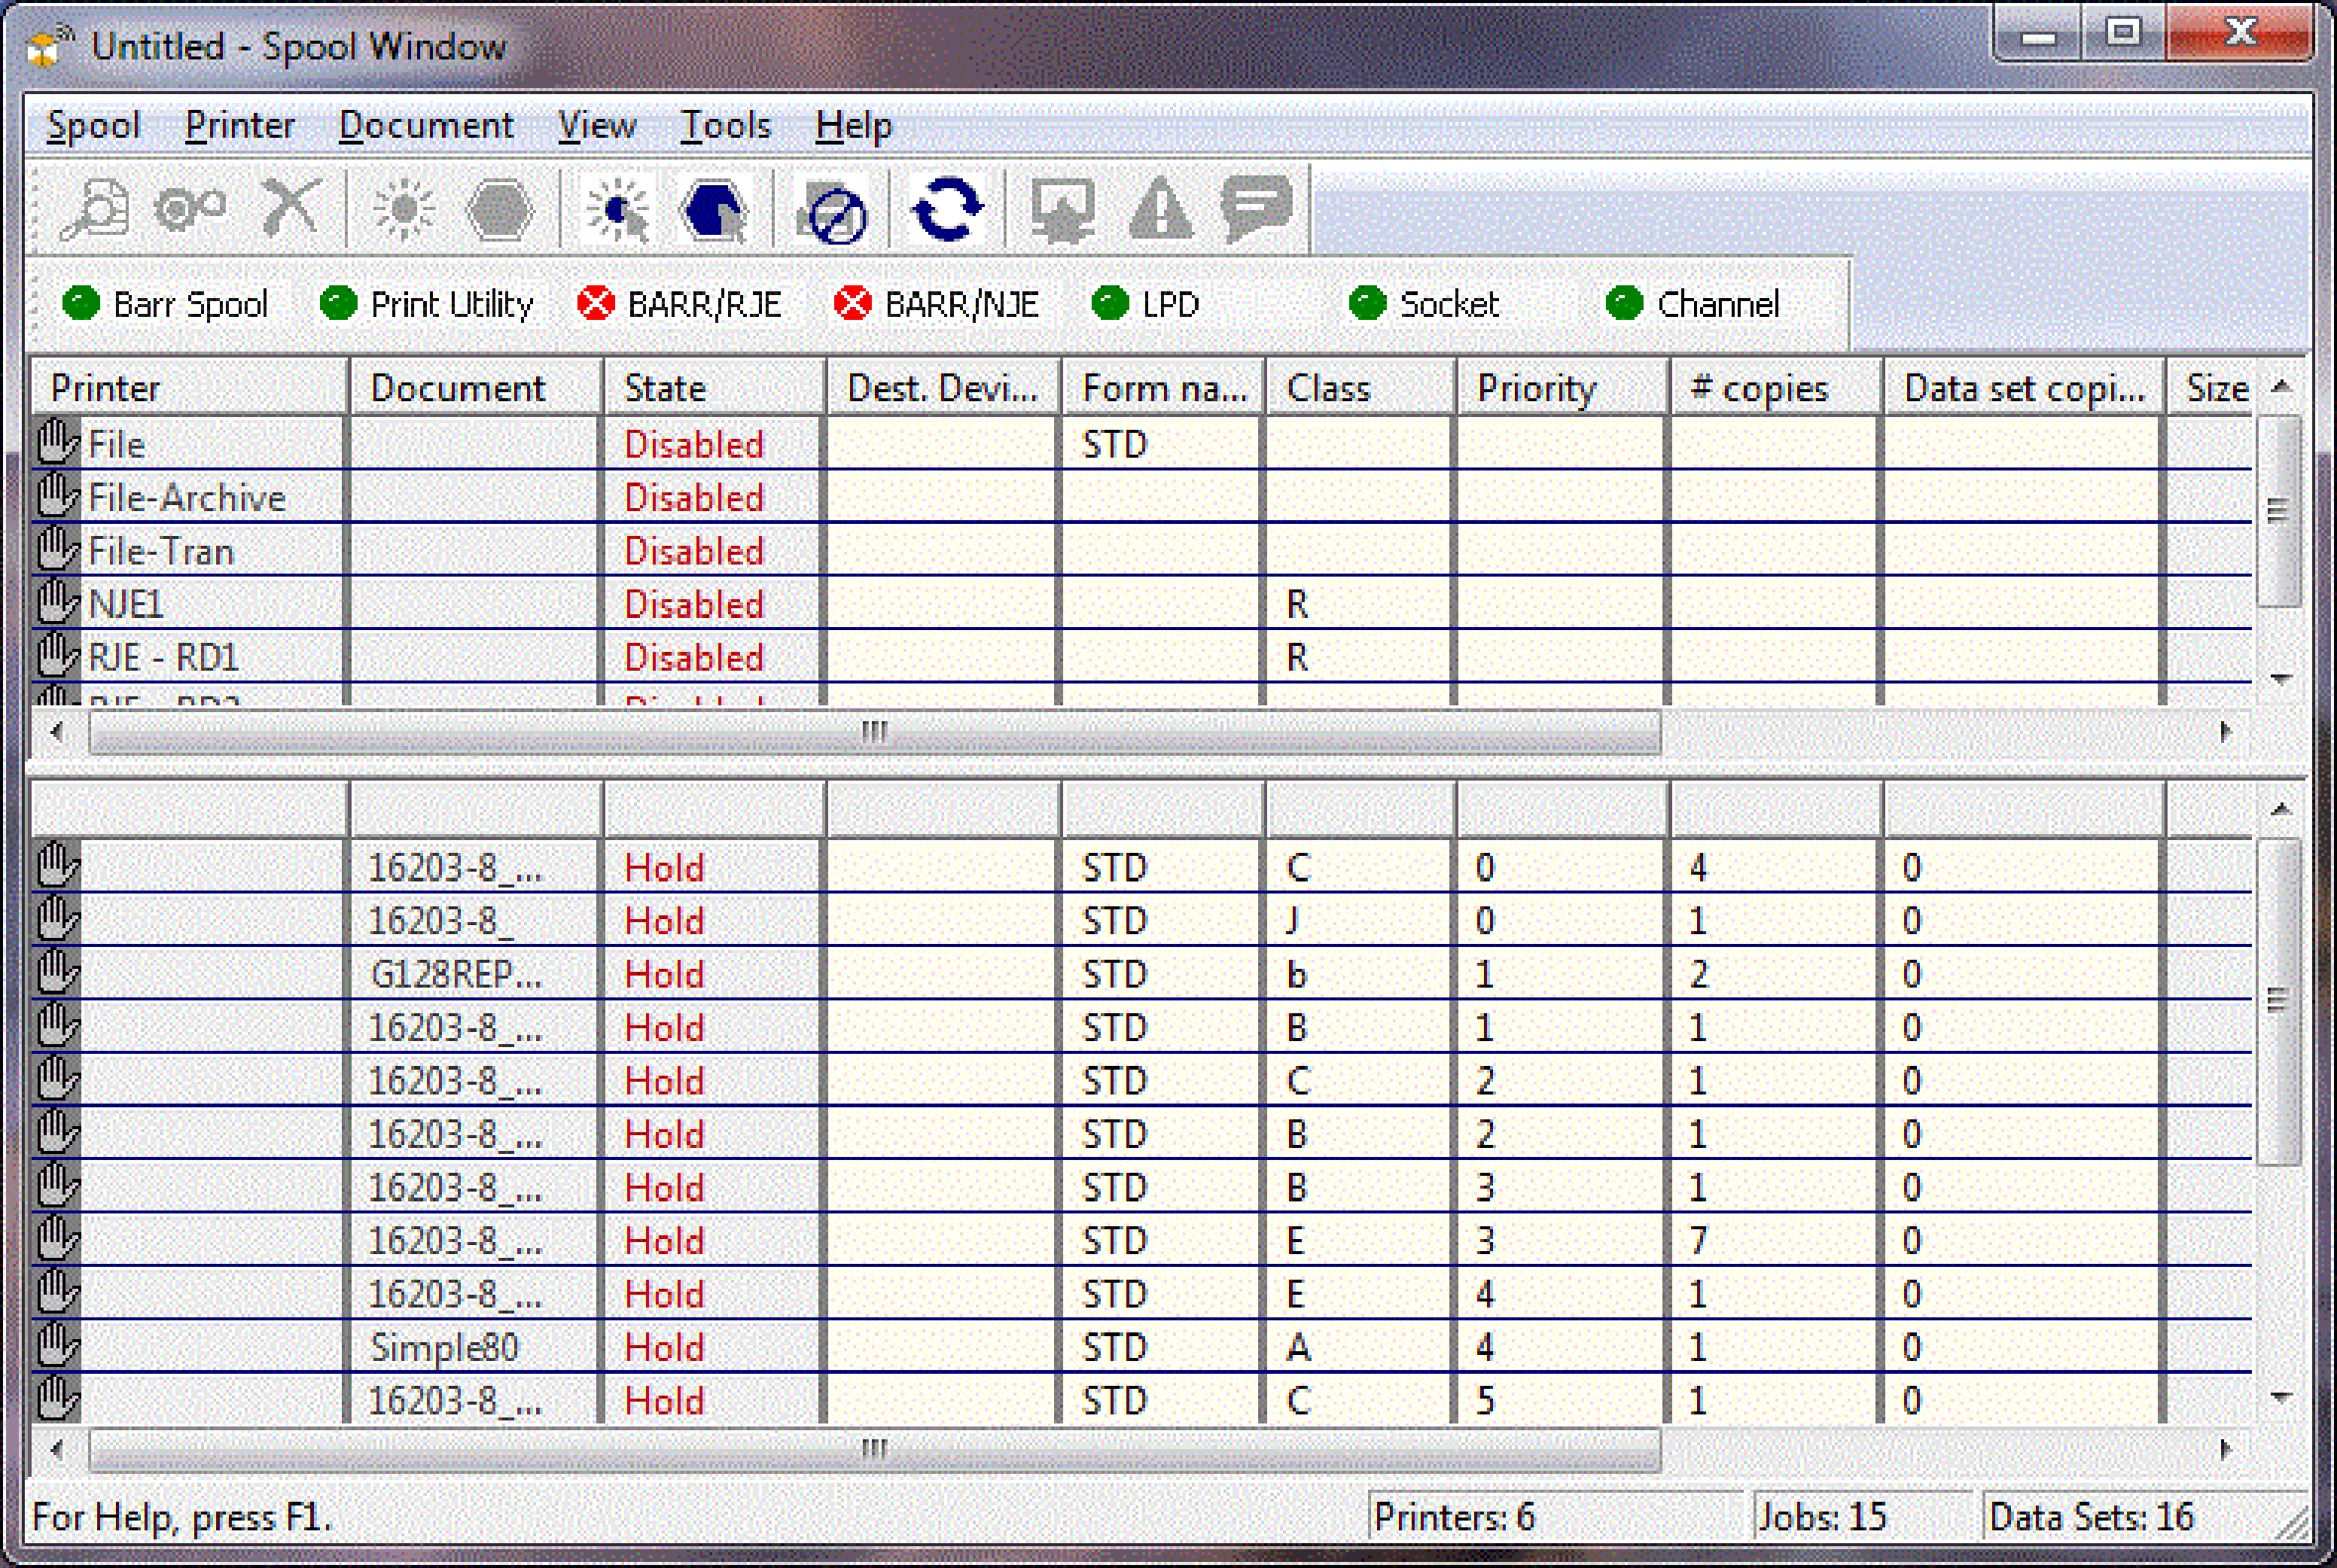Click the view document magnifier icon

pyautogui.click(x=95, y=210)
